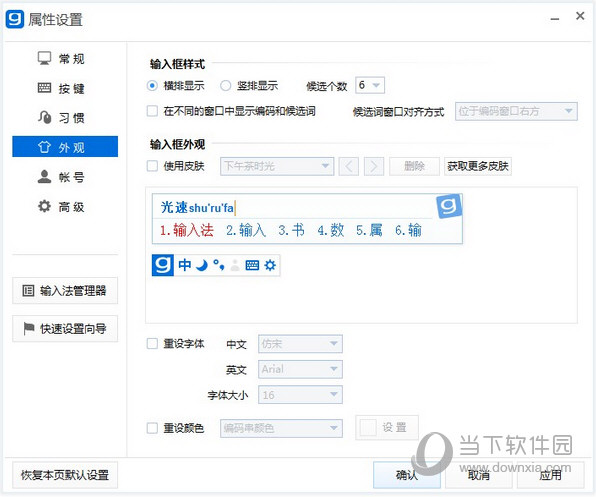Open the 中文 font dropdown 仿宋
This screenshot has width=596, height=497.
(300, 344)
